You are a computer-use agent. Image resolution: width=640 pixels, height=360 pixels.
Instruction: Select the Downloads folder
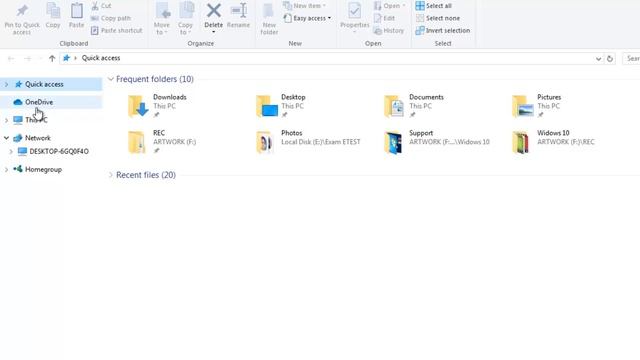tap(158, 106)
